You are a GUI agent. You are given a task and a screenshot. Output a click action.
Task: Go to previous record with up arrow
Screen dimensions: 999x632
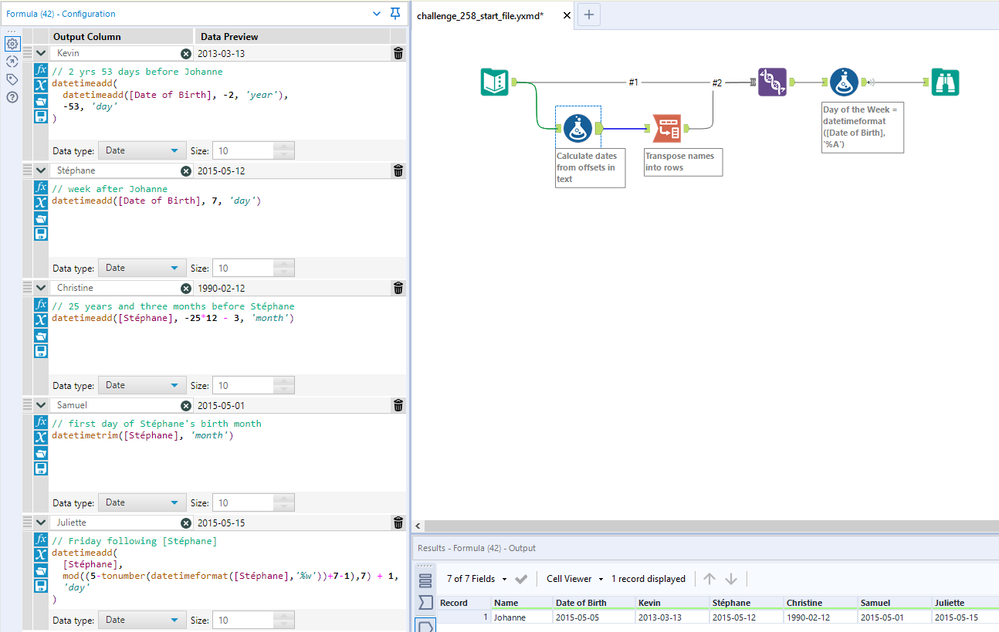[709, 578]
